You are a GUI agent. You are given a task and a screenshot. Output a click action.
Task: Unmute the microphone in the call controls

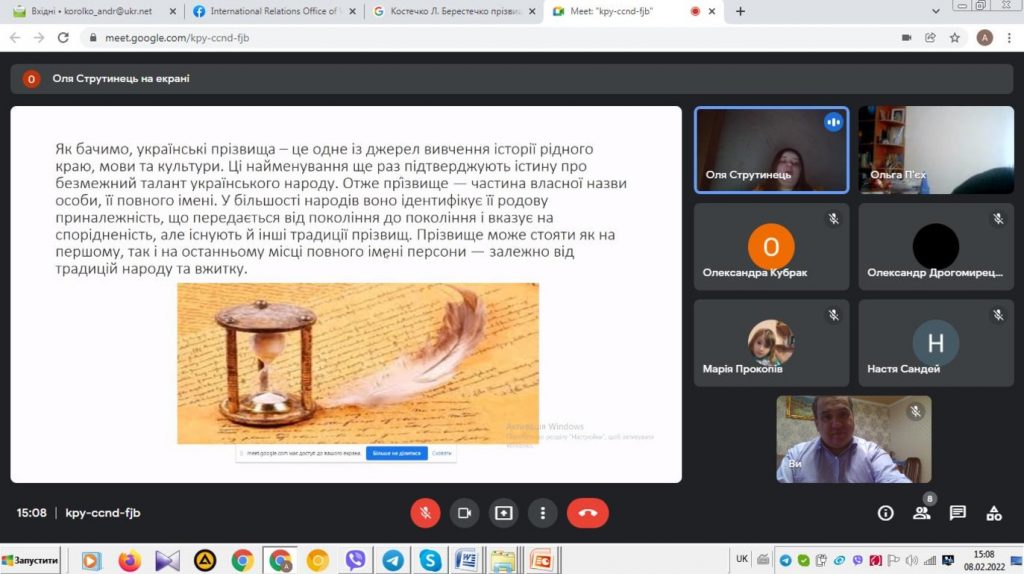(425, 513)
